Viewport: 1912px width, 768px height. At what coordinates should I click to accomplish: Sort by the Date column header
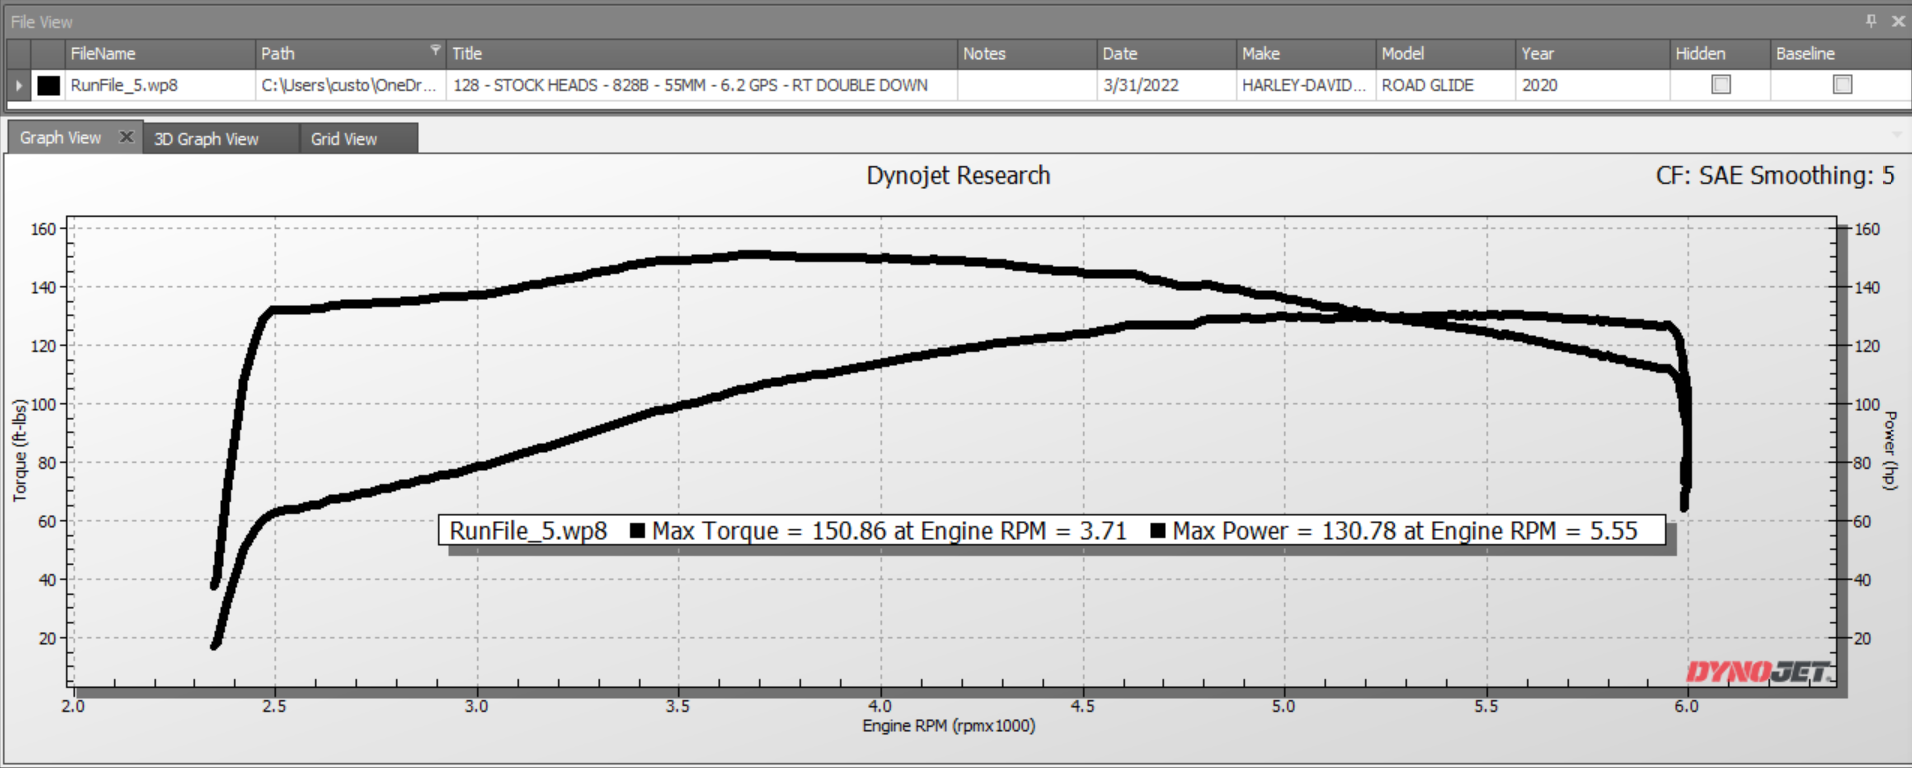pos(1166,54)
